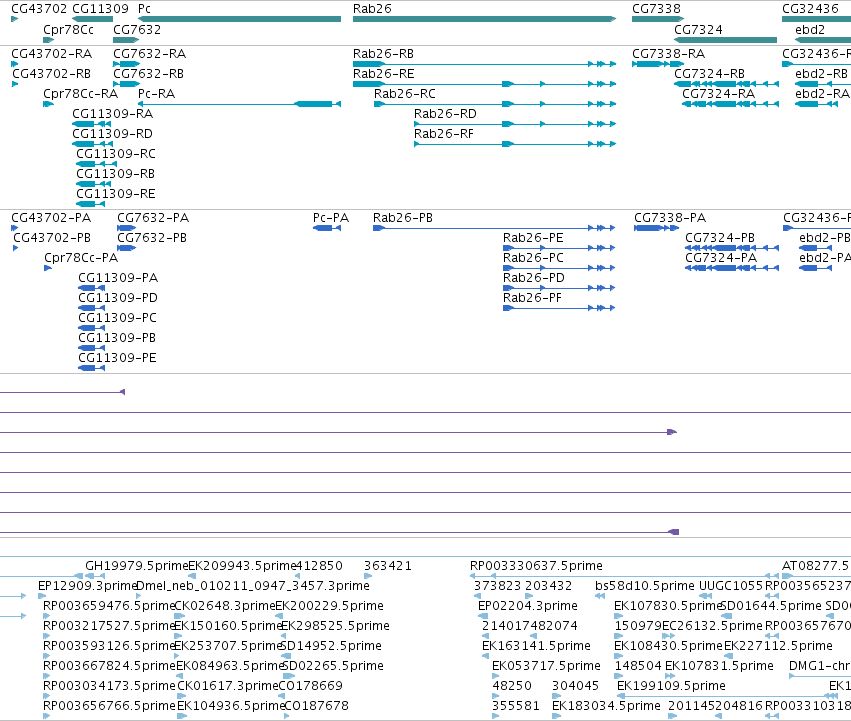Select protein Rab26-PB

coord(494,228)
